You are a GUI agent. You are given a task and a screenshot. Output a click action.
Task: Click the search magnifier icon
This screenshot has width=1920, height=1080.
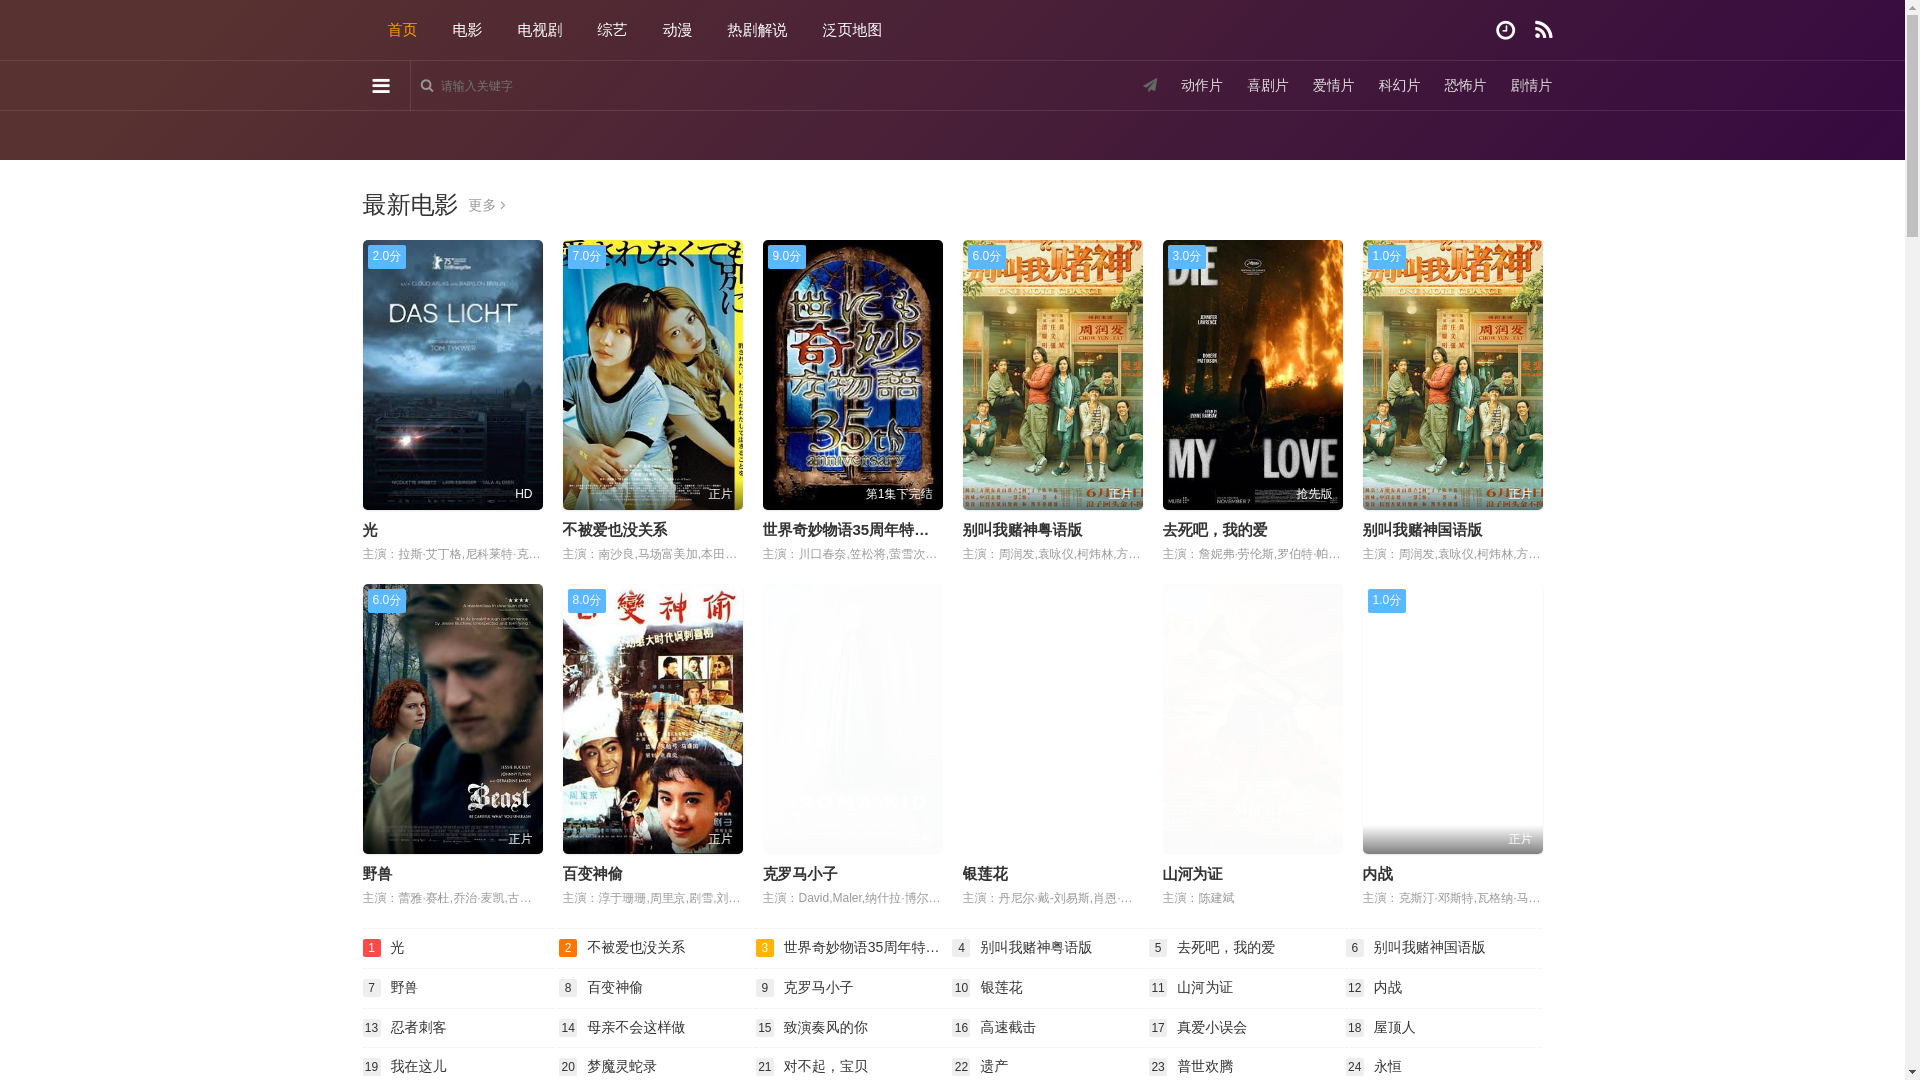click(x=427, y=86)
